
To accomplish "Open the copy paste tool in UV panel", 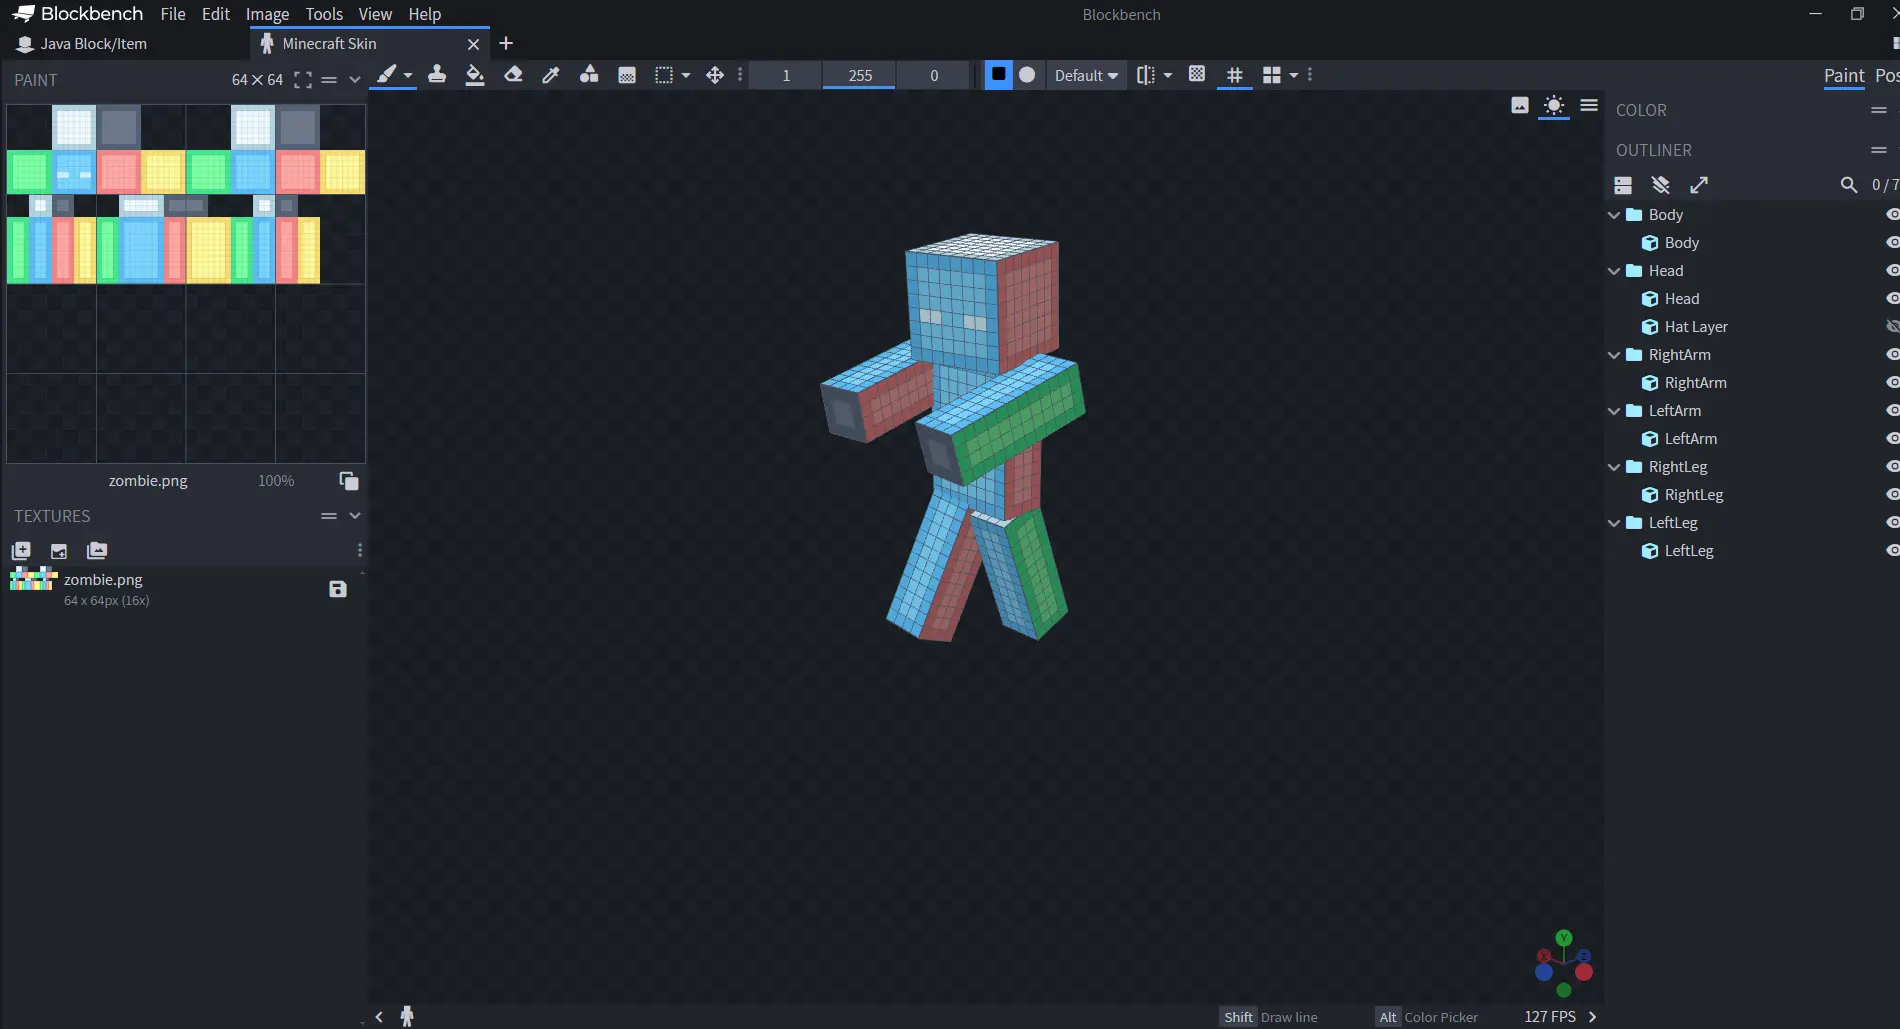I will [x=348, y=481].
